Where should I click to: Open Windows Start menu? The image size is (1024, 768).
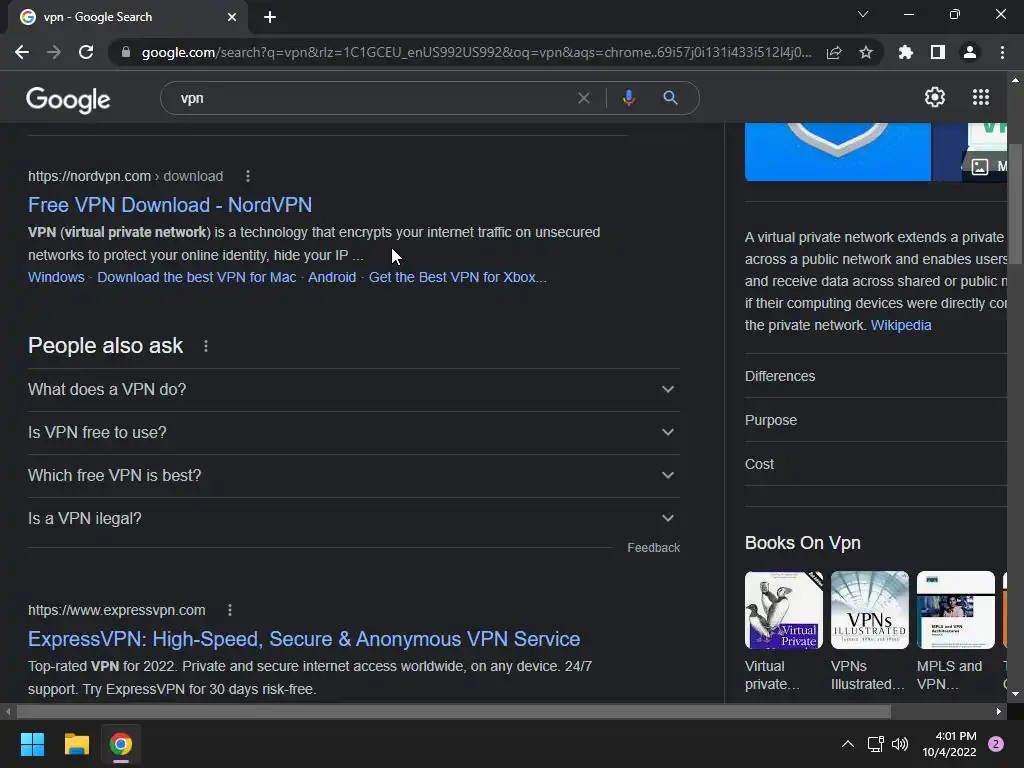[32, 744]
